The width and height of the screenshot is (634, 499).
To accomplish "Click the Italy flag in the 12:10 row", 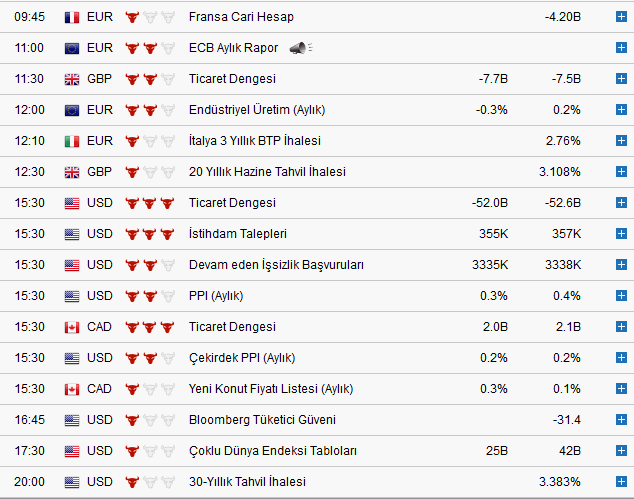I will pos(71,141).
